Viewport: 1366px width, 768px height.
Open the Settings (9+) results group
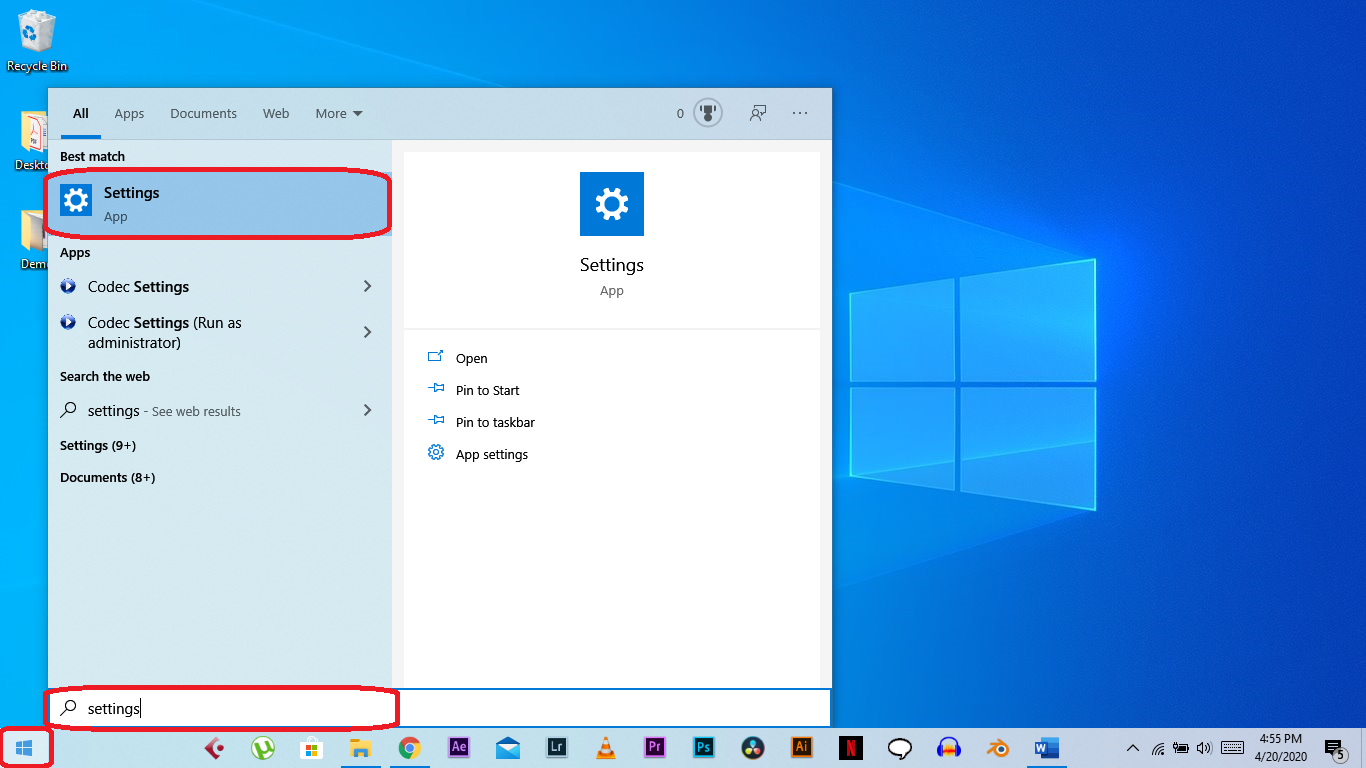coord(98,446)
